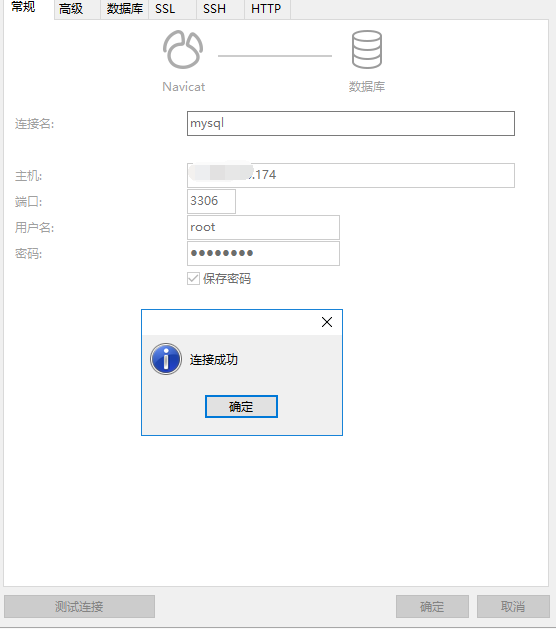
Task: Confirm the 连接成功 dialog with 确定
Action: [241, 406]
